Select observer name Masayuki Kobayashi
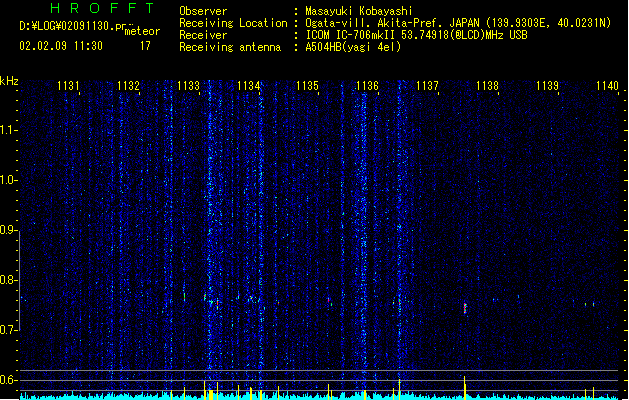 [x=359, y=11]
